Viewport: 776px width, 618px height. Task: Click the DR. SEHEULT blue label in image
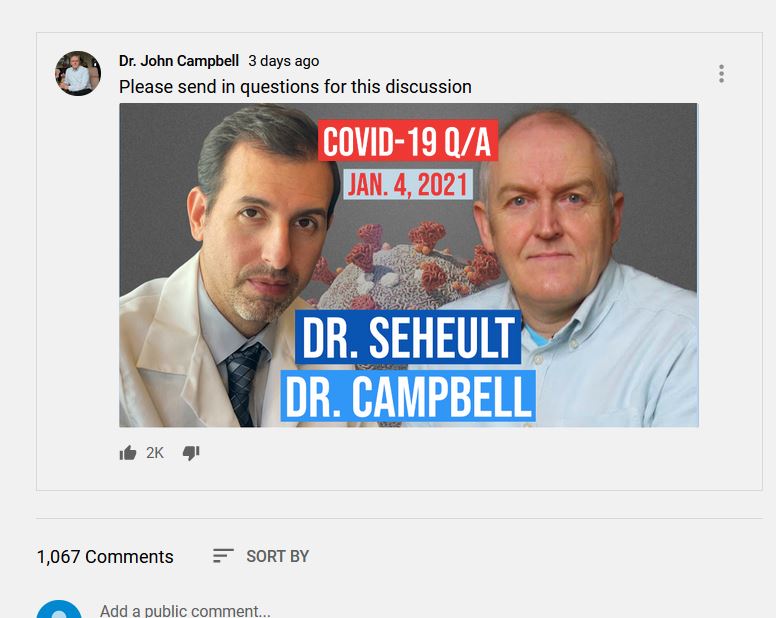(x=408, y=337)
